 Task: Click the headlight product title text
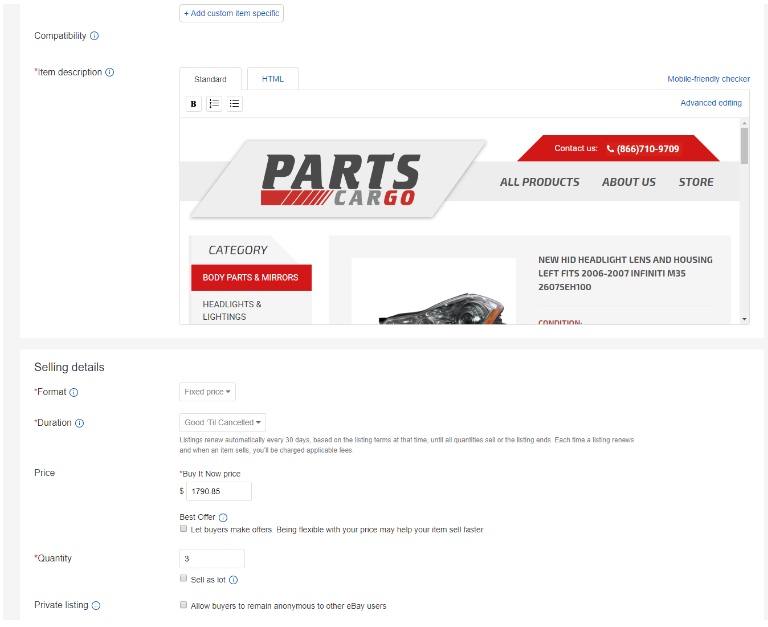pos(625,273)
